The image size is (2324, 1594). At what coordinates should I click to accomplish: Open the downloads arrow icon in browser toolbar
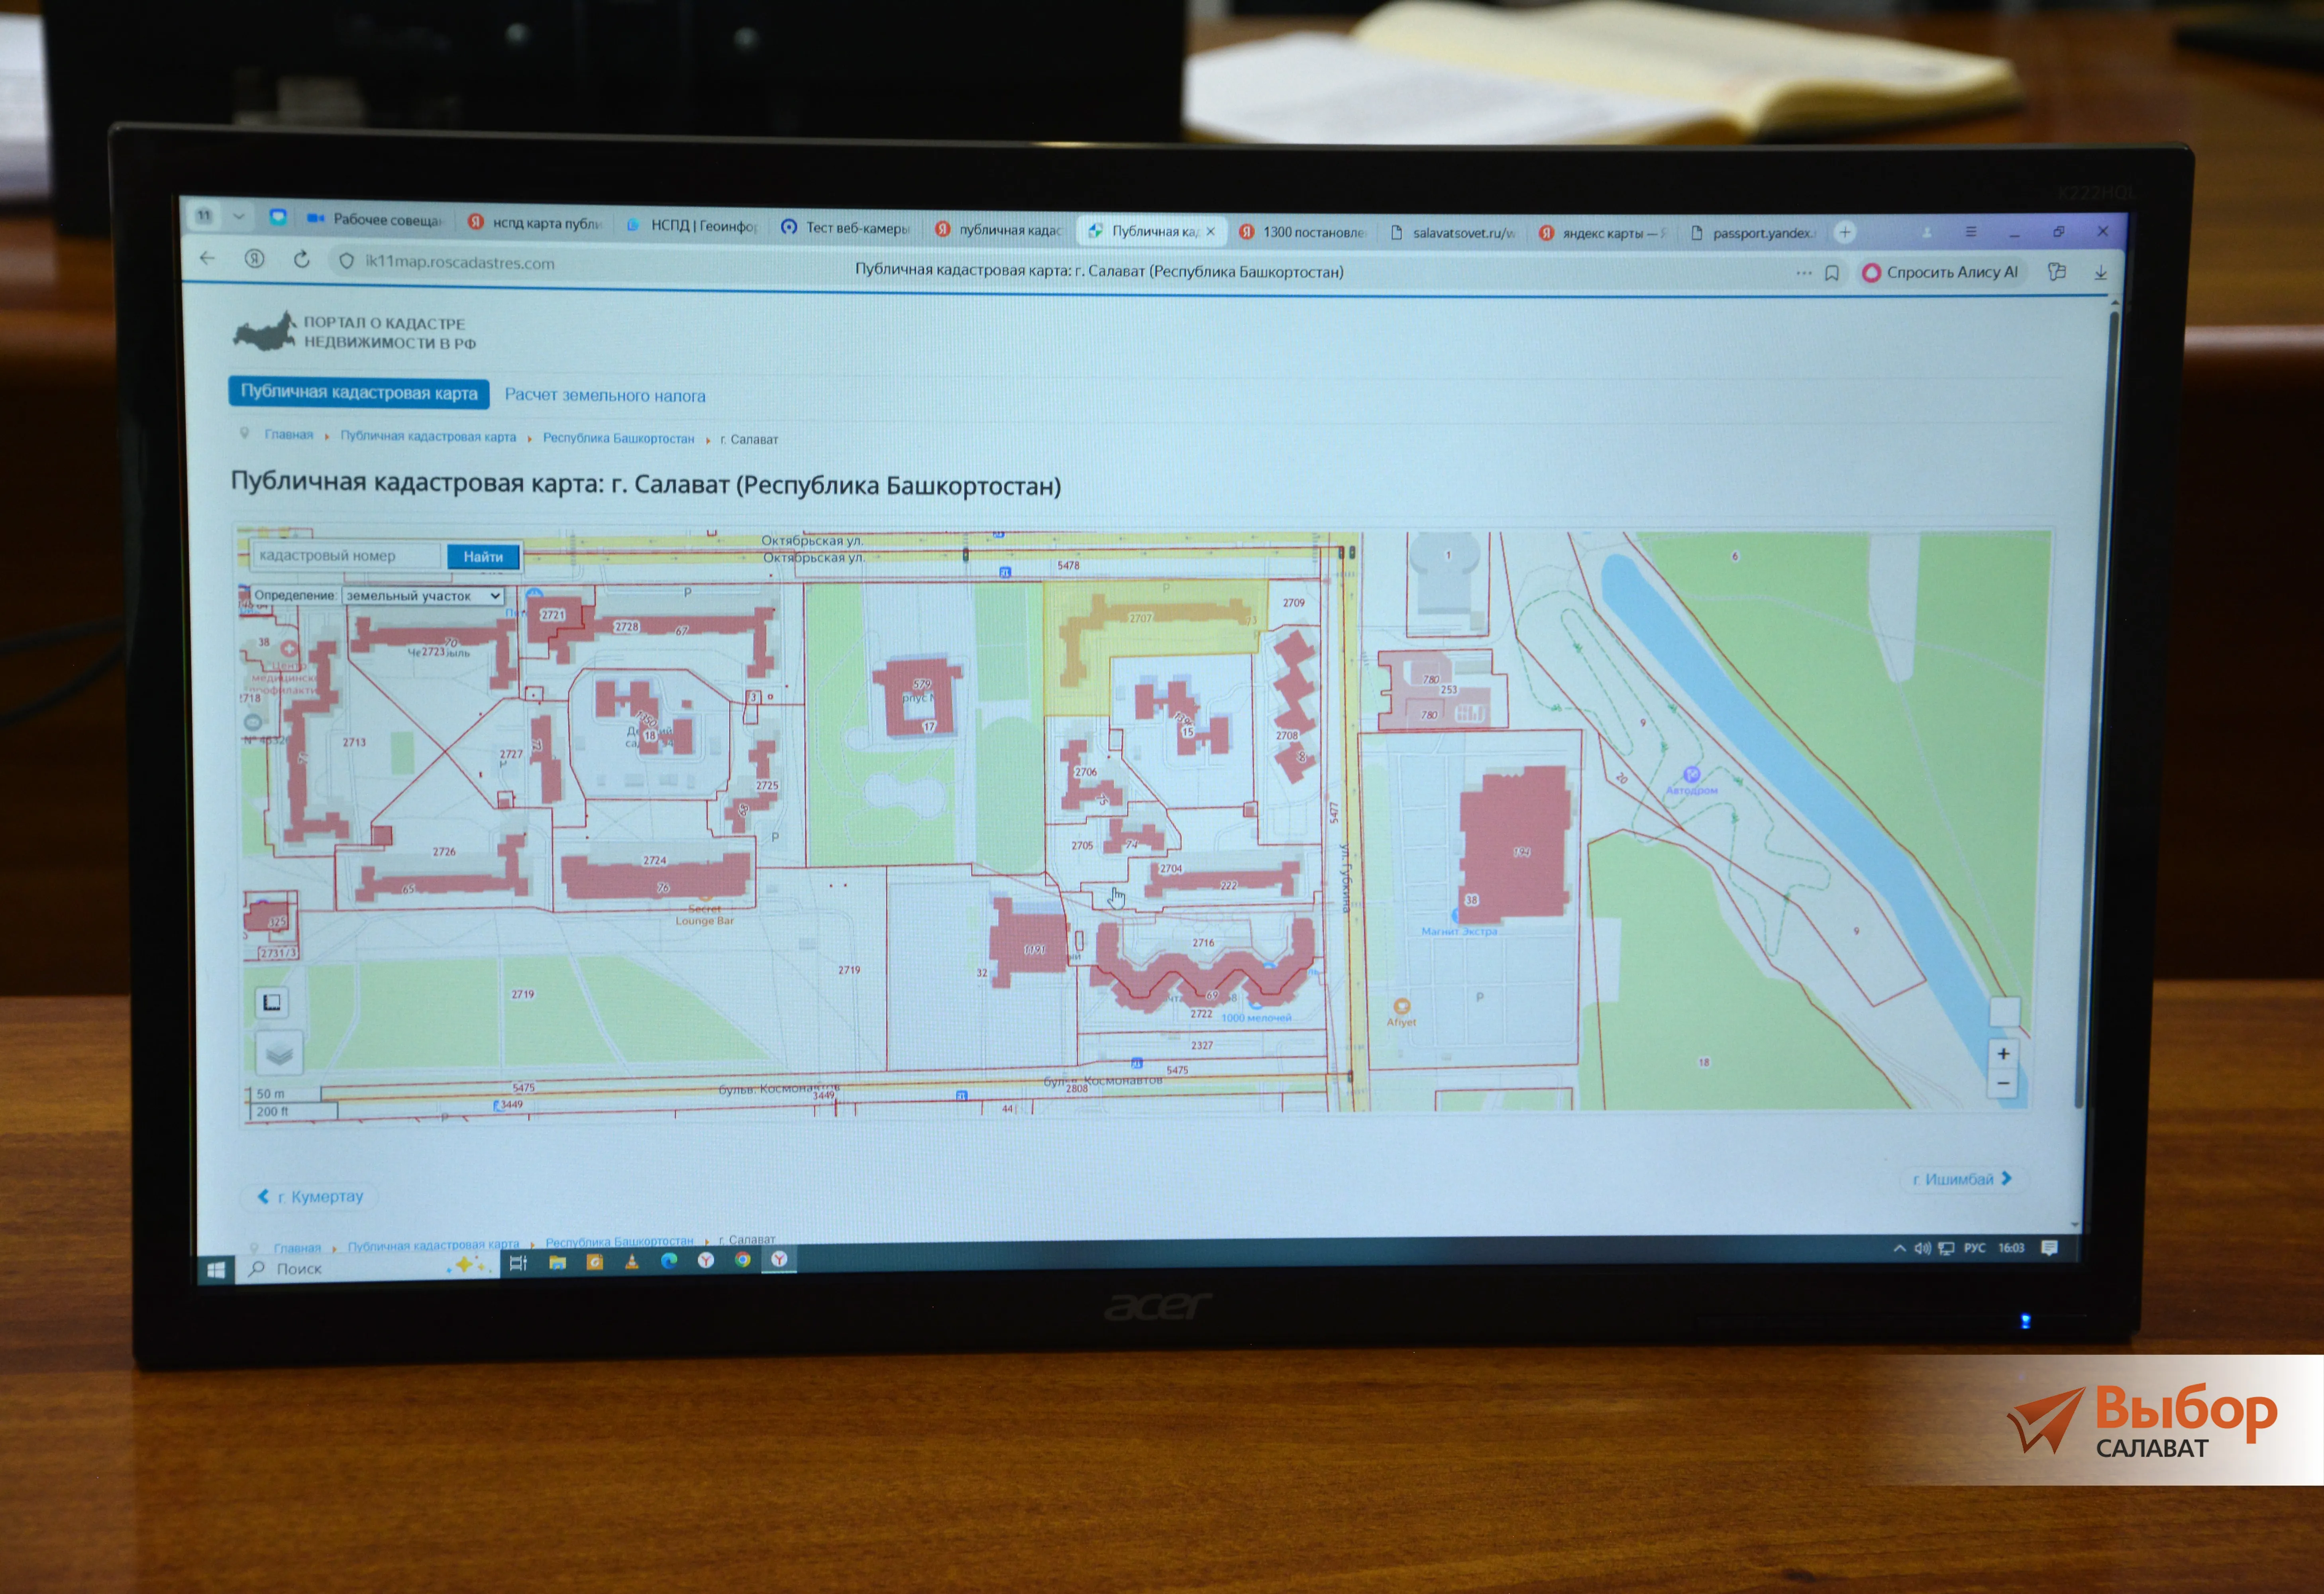[x=2100, y=272]
